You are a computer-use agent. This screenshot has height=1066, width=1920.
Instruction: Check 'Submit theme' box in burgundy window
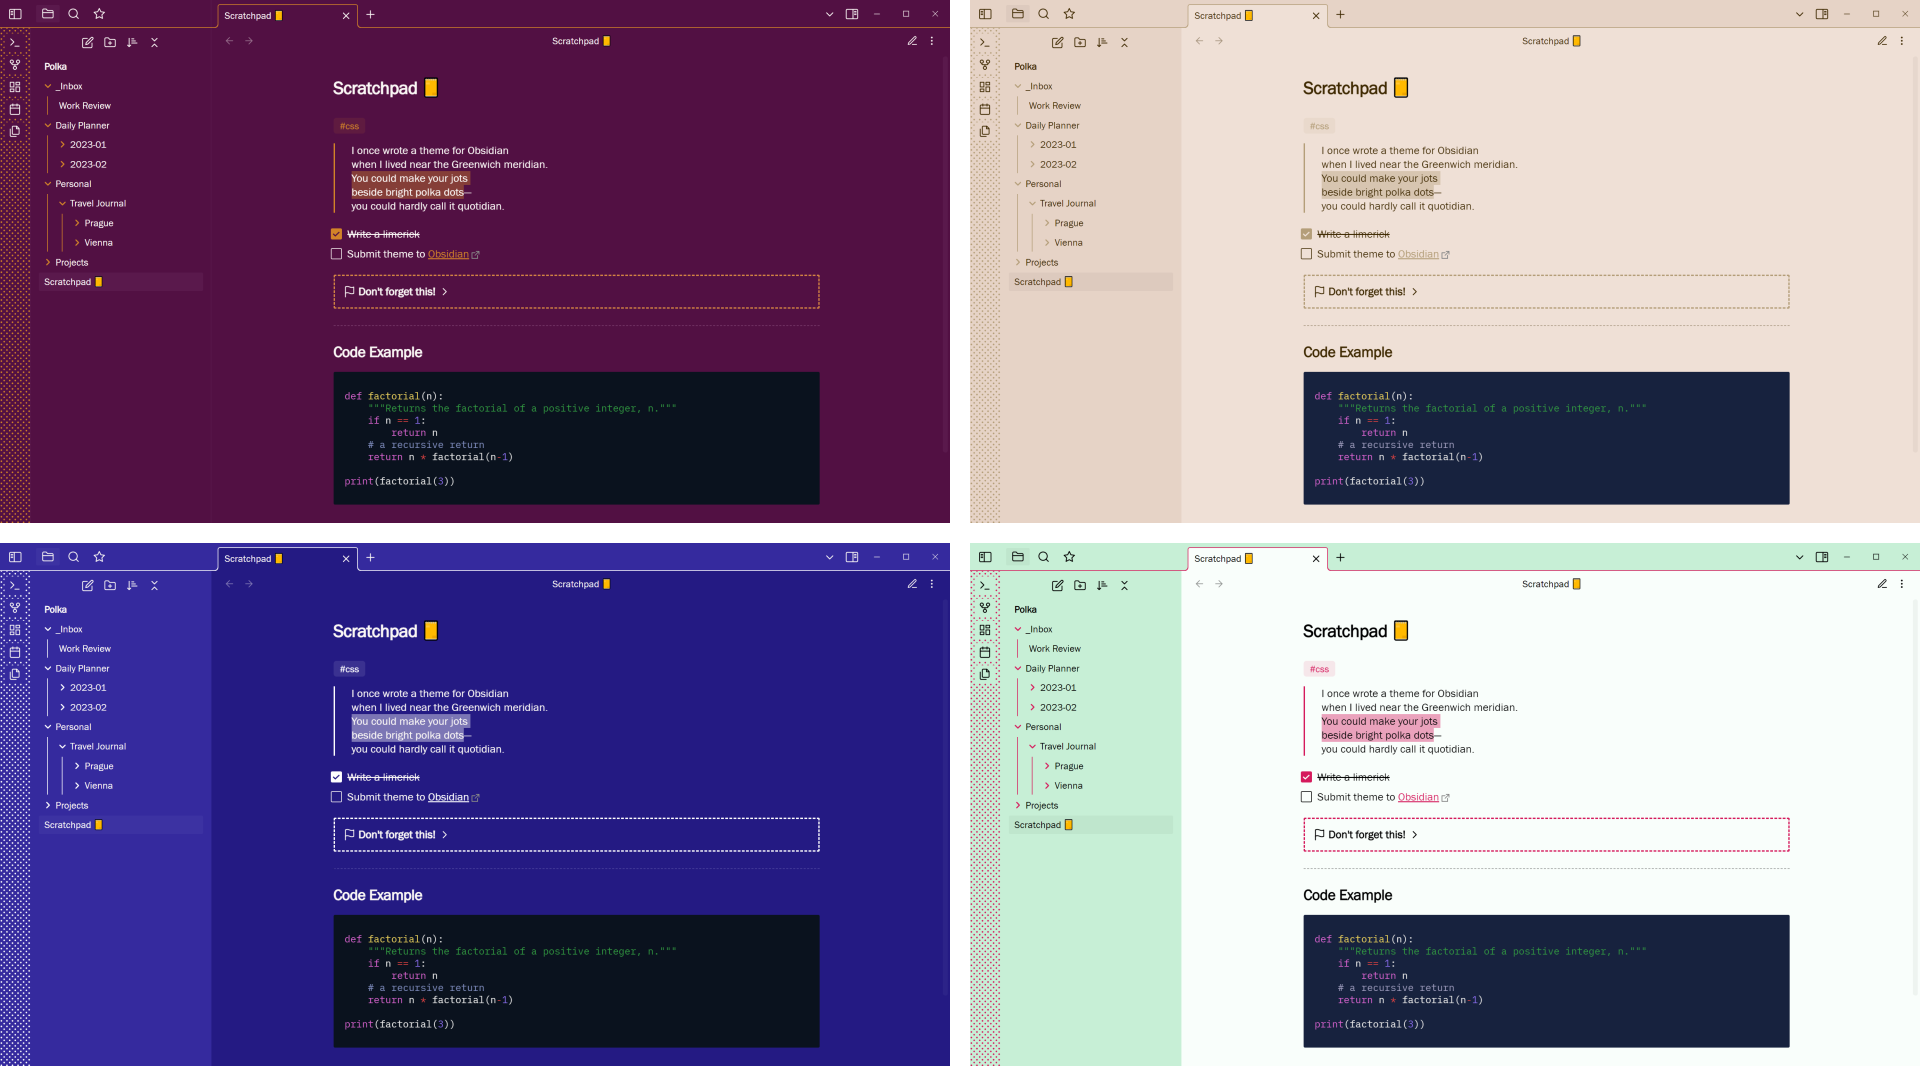pos(337,254)
